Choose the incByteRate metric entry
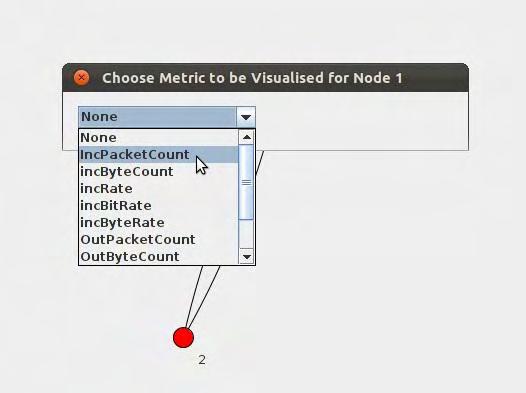Viewport: 526px width, 393px height. coord(158,223)
